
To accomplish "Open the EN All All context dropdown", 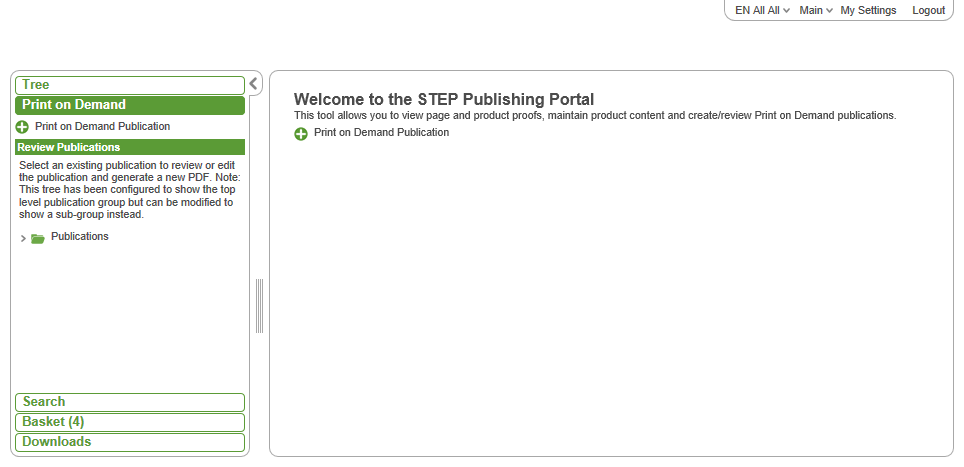I will (x=762, y=10).
